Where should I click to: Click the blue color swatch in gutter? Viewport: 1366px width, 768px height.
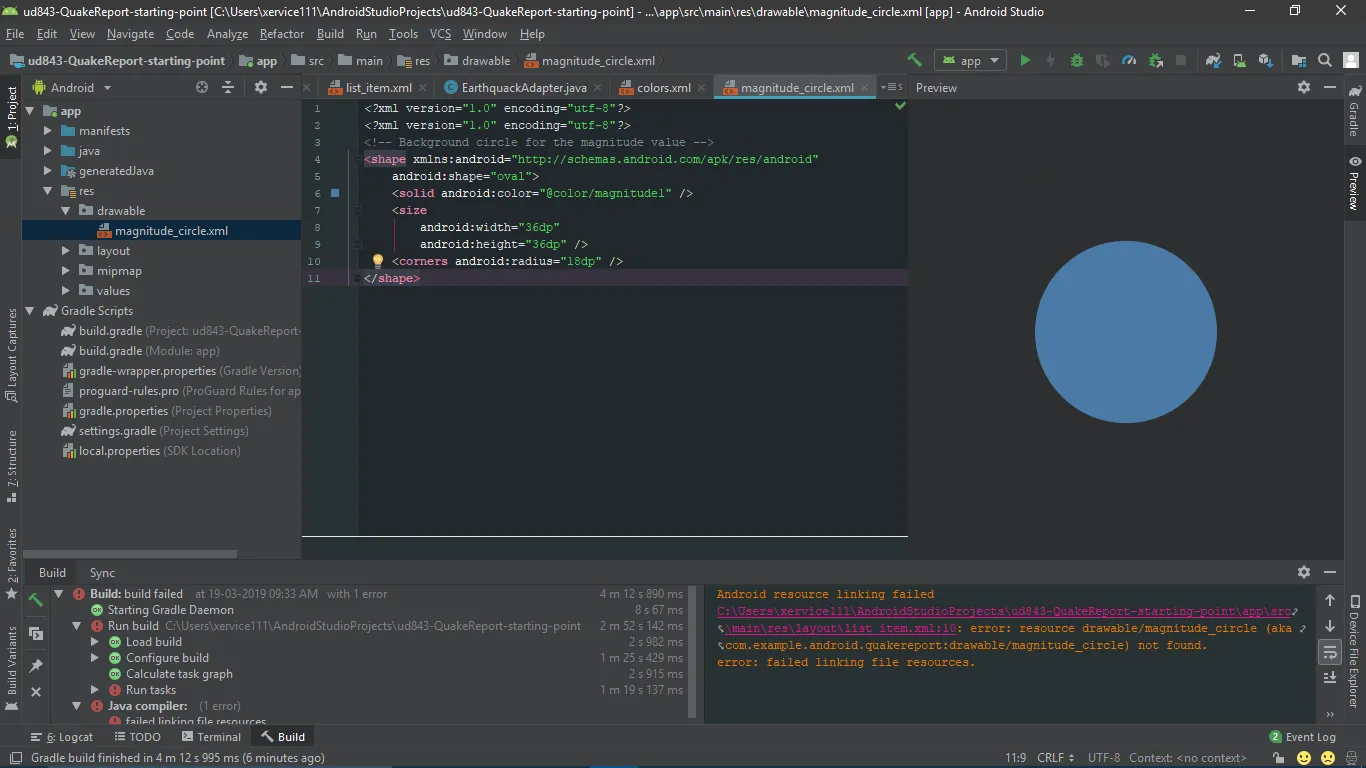coord(335,193)
